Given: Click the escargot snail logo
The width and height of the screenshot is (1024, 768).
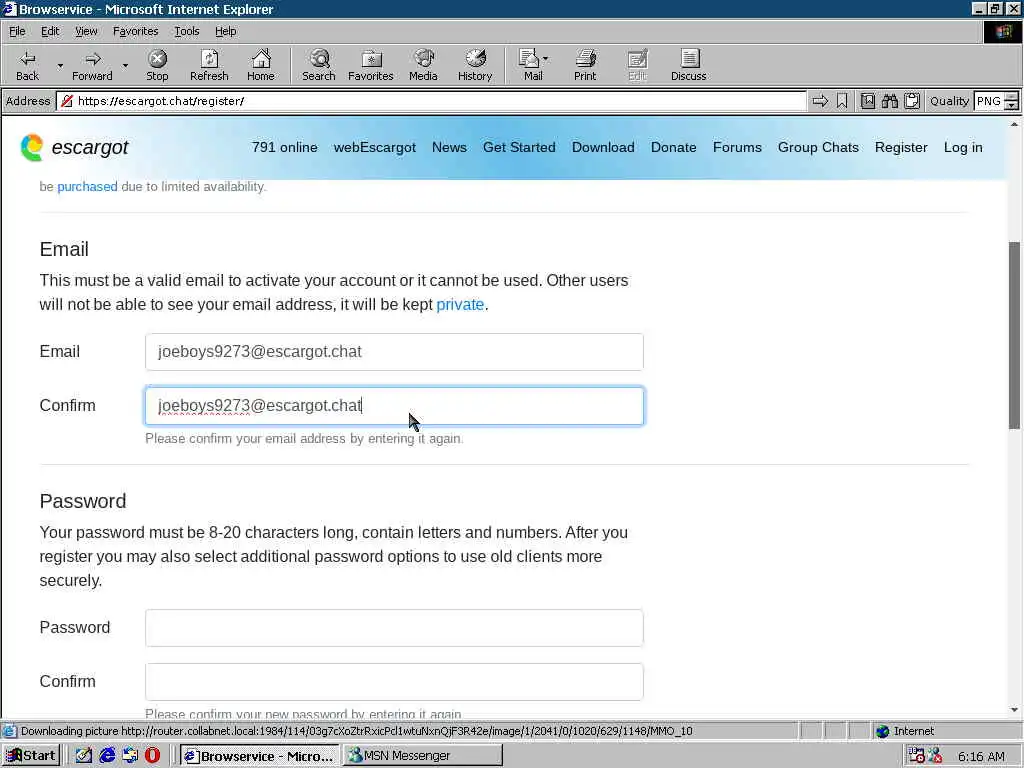Looking at the screenshot, I should (x=31, y=148).
